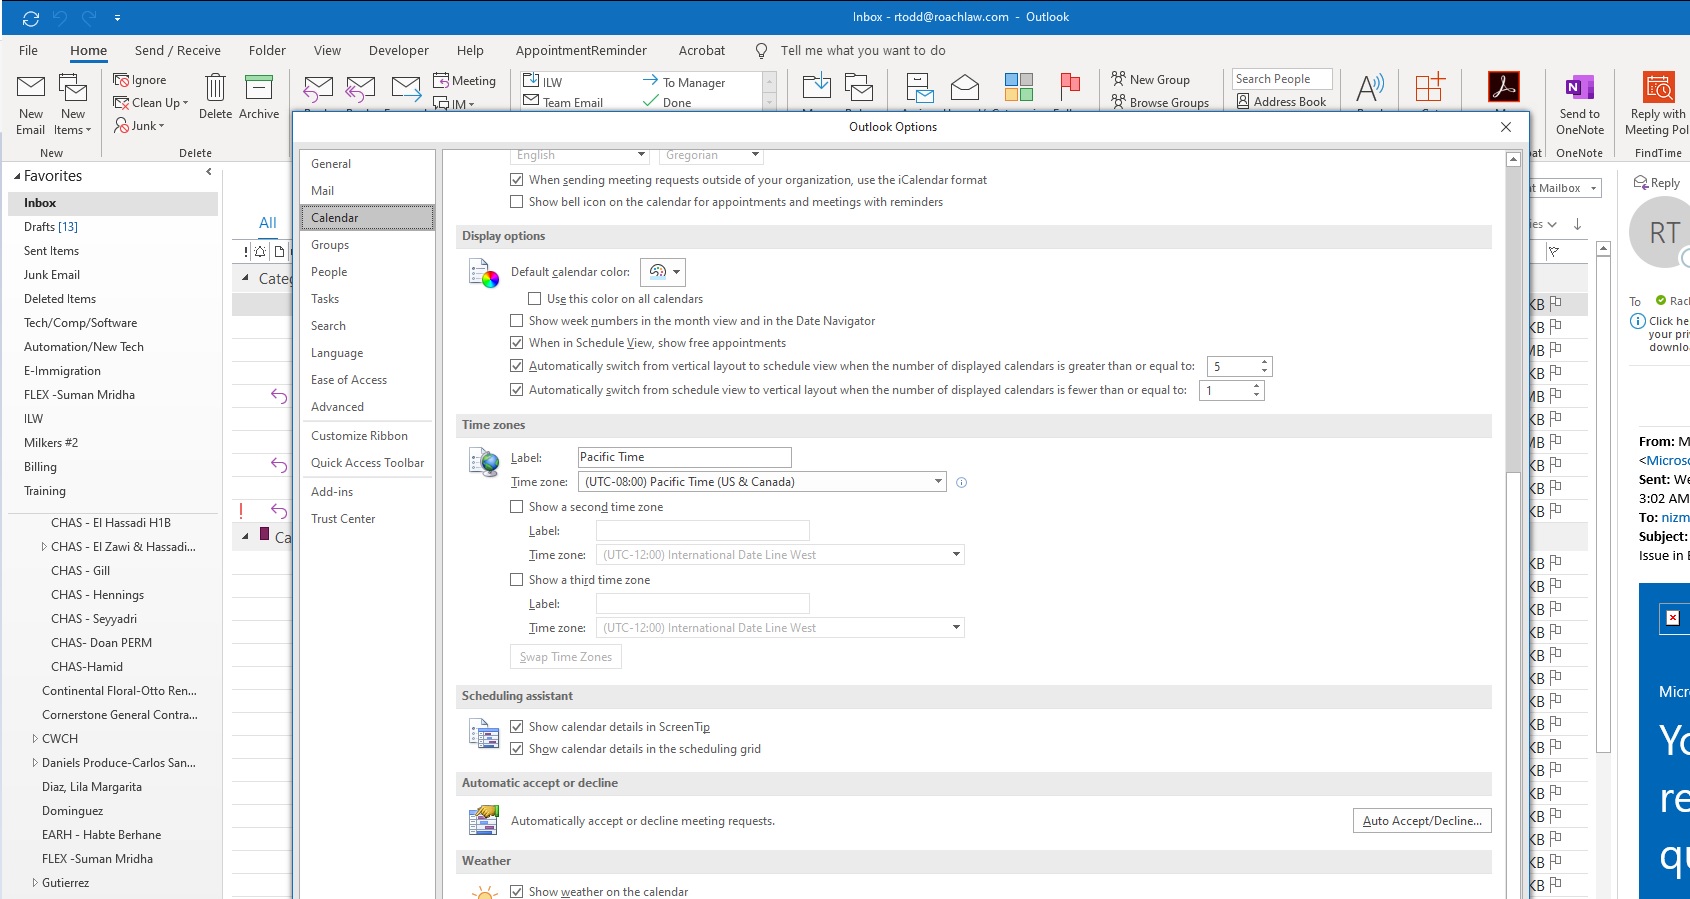Viewport: 1690px width, 899px height.
Task: Click Ignore in the Delete group
Action: click(140, 80)
